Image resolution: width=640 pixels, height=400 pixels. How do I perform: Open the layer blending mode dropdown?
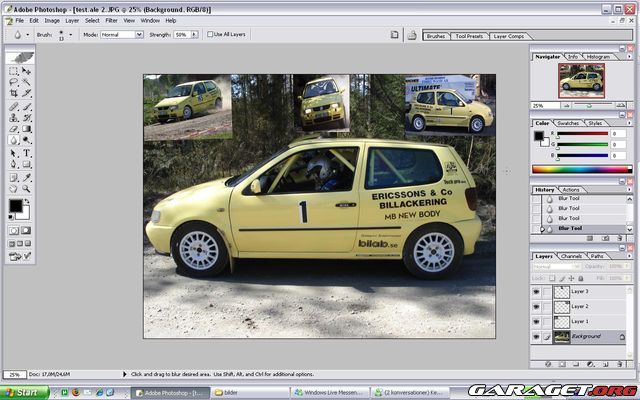coord(557,266)
